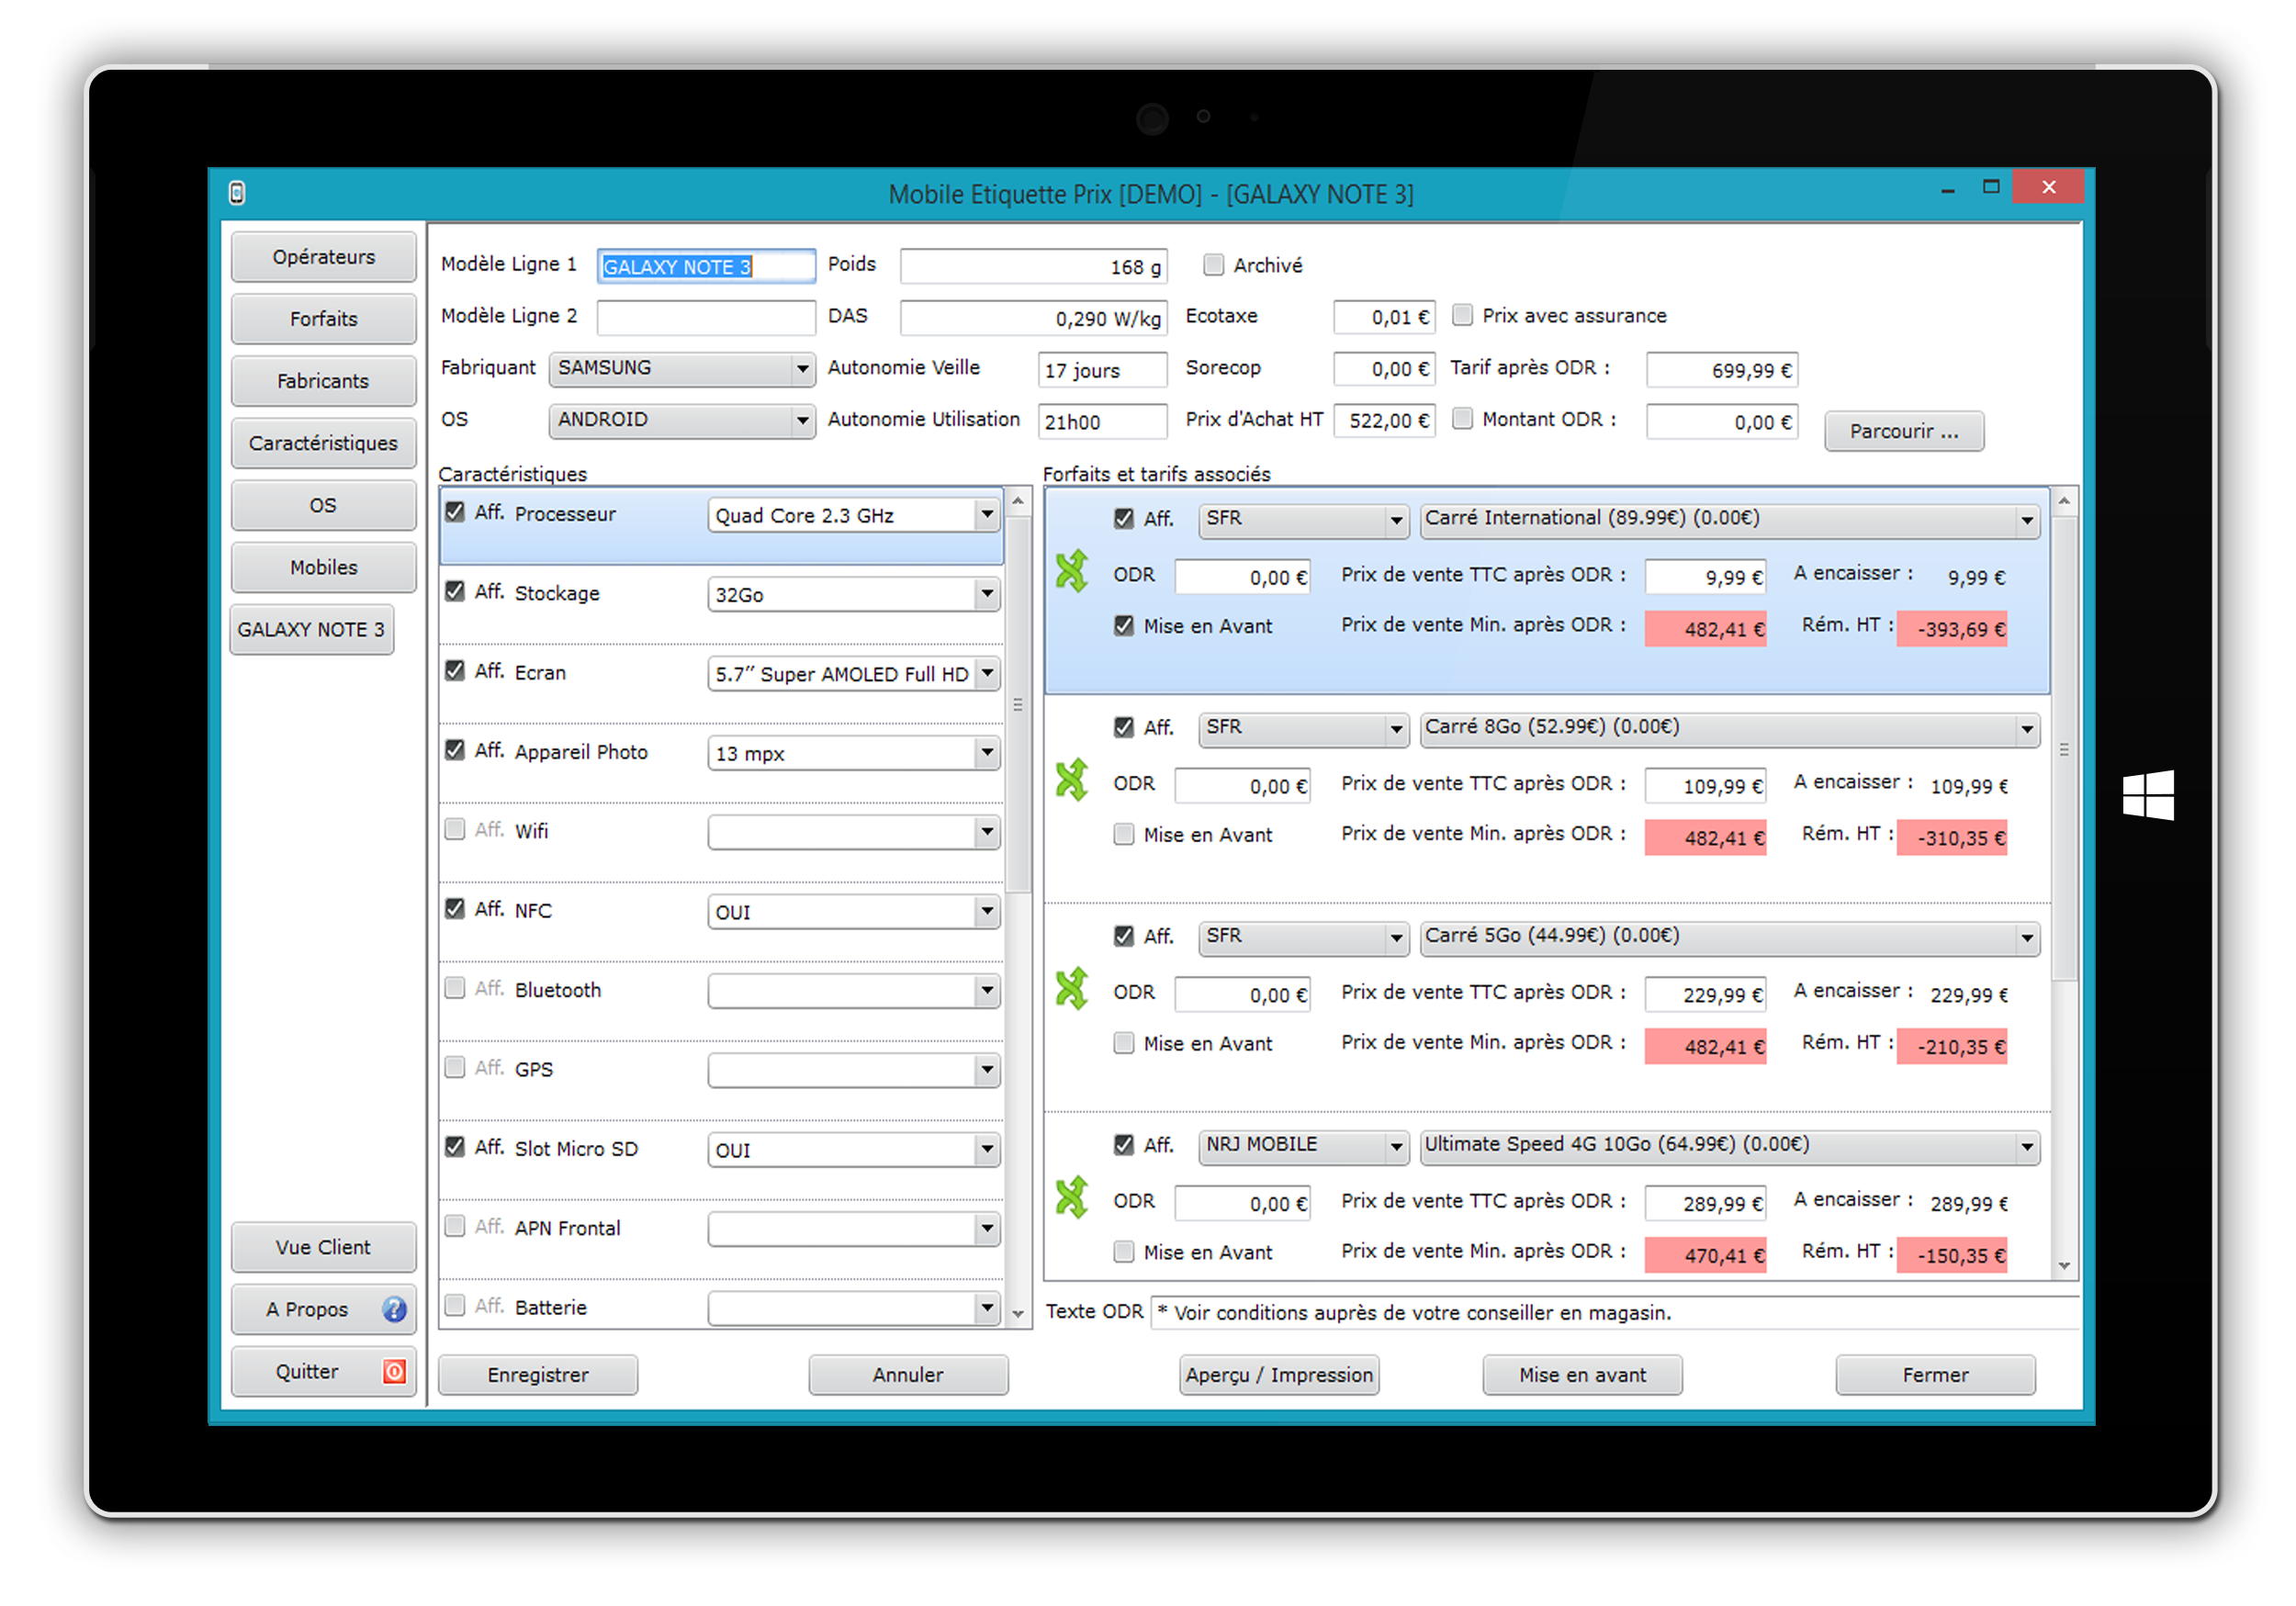Screen dimensions: 2296x1606
Task: Click green cross icon beside NRJ MOBILE plan
Action: (x=1071, y=1197)
